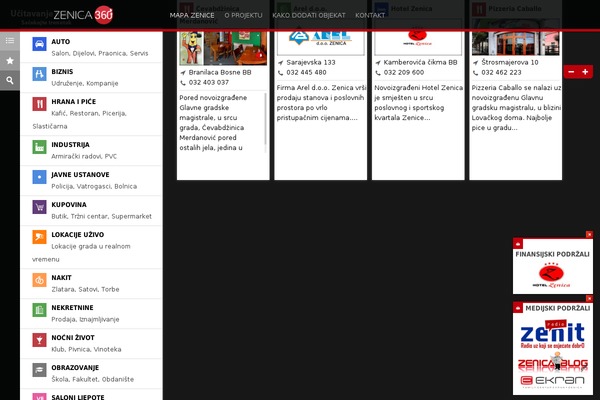This screenshot has width=600, height=400.
Task: Select the OBRAZOVANJE graduation cap icon
Action: click(39, 370)
